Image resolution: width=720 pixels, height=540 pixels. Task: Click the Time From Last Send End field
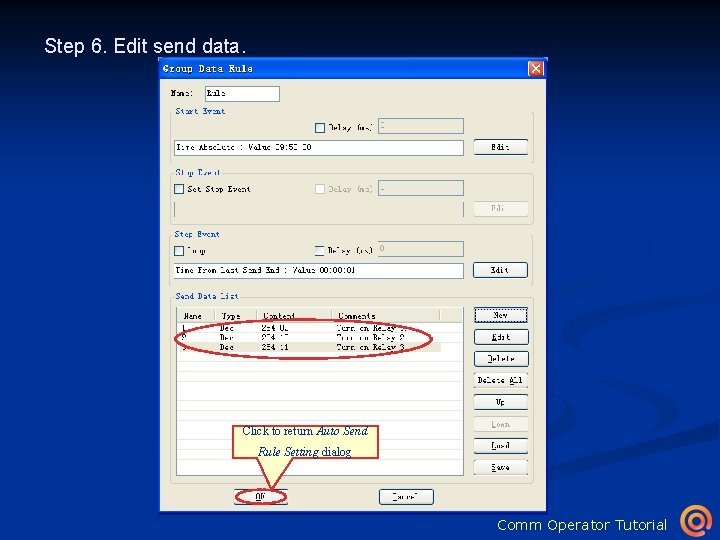(319, 270)
